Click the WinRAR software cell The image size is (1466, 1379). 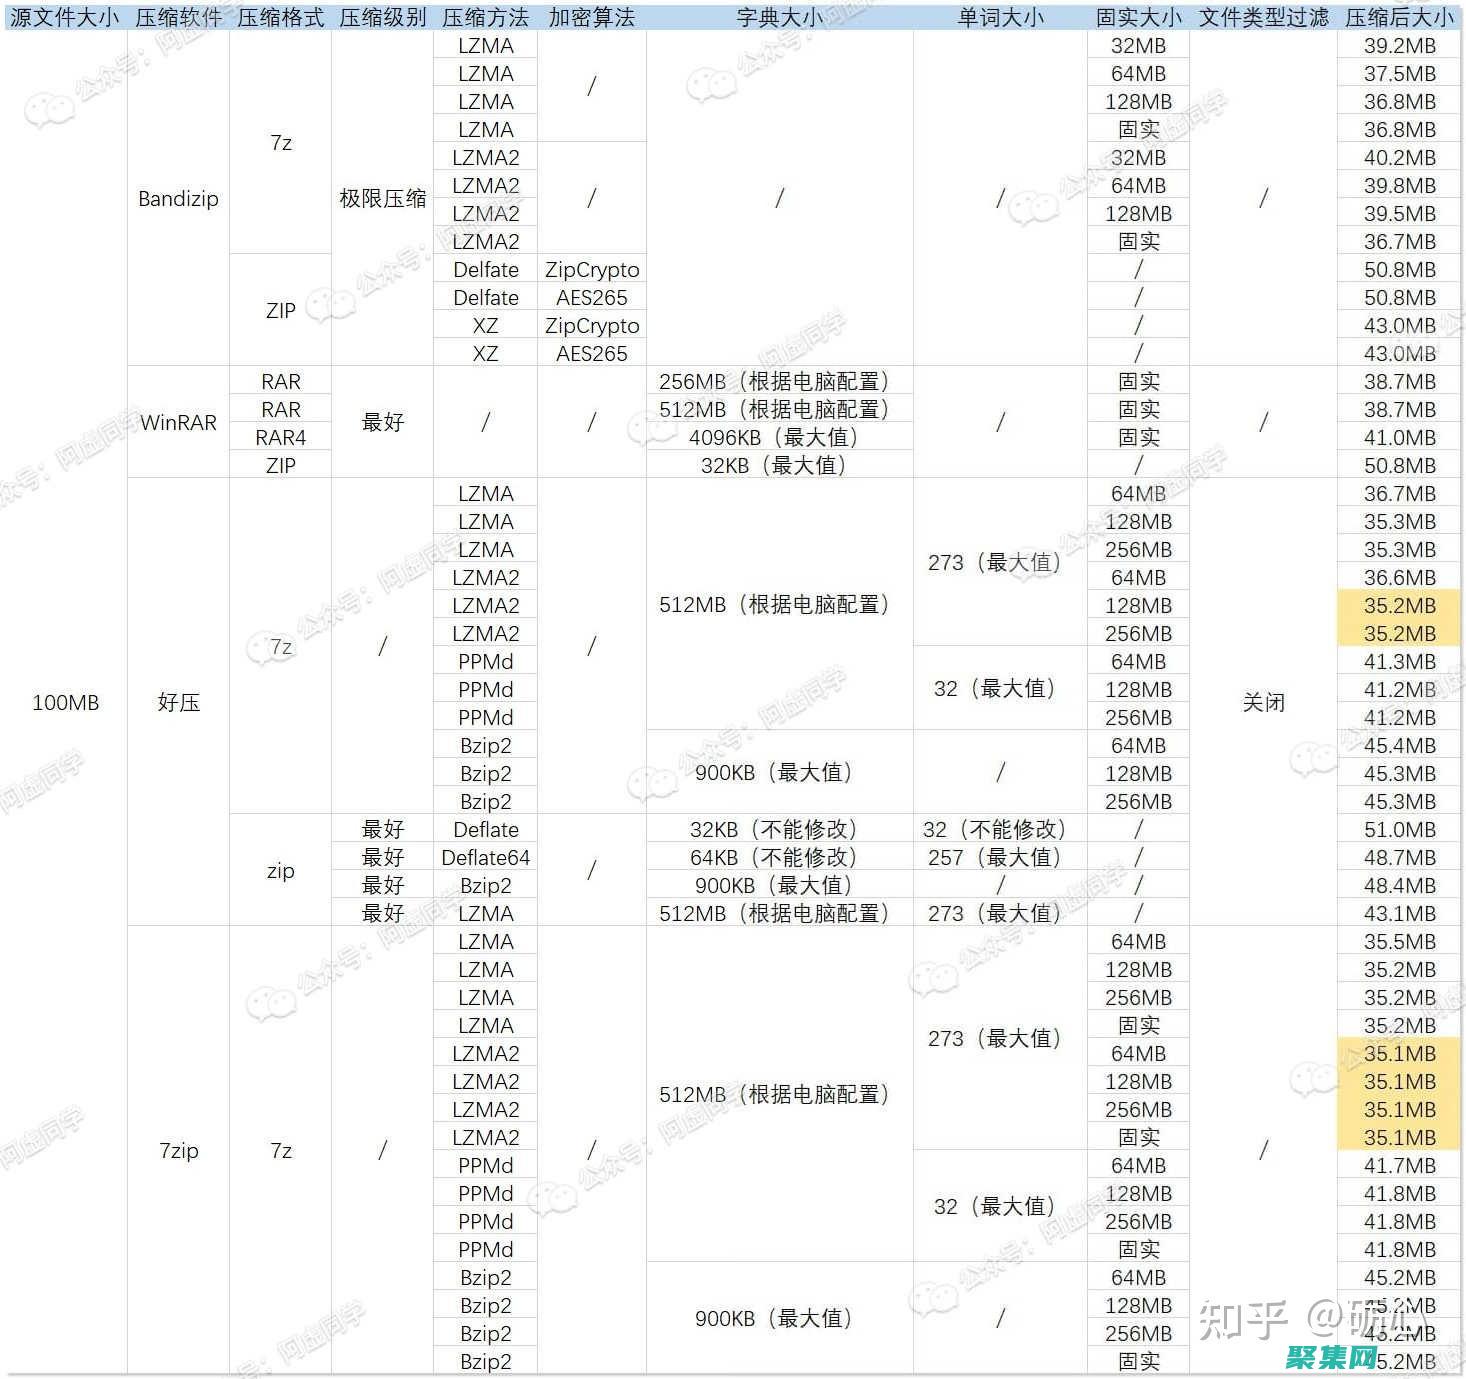(178, 422)
